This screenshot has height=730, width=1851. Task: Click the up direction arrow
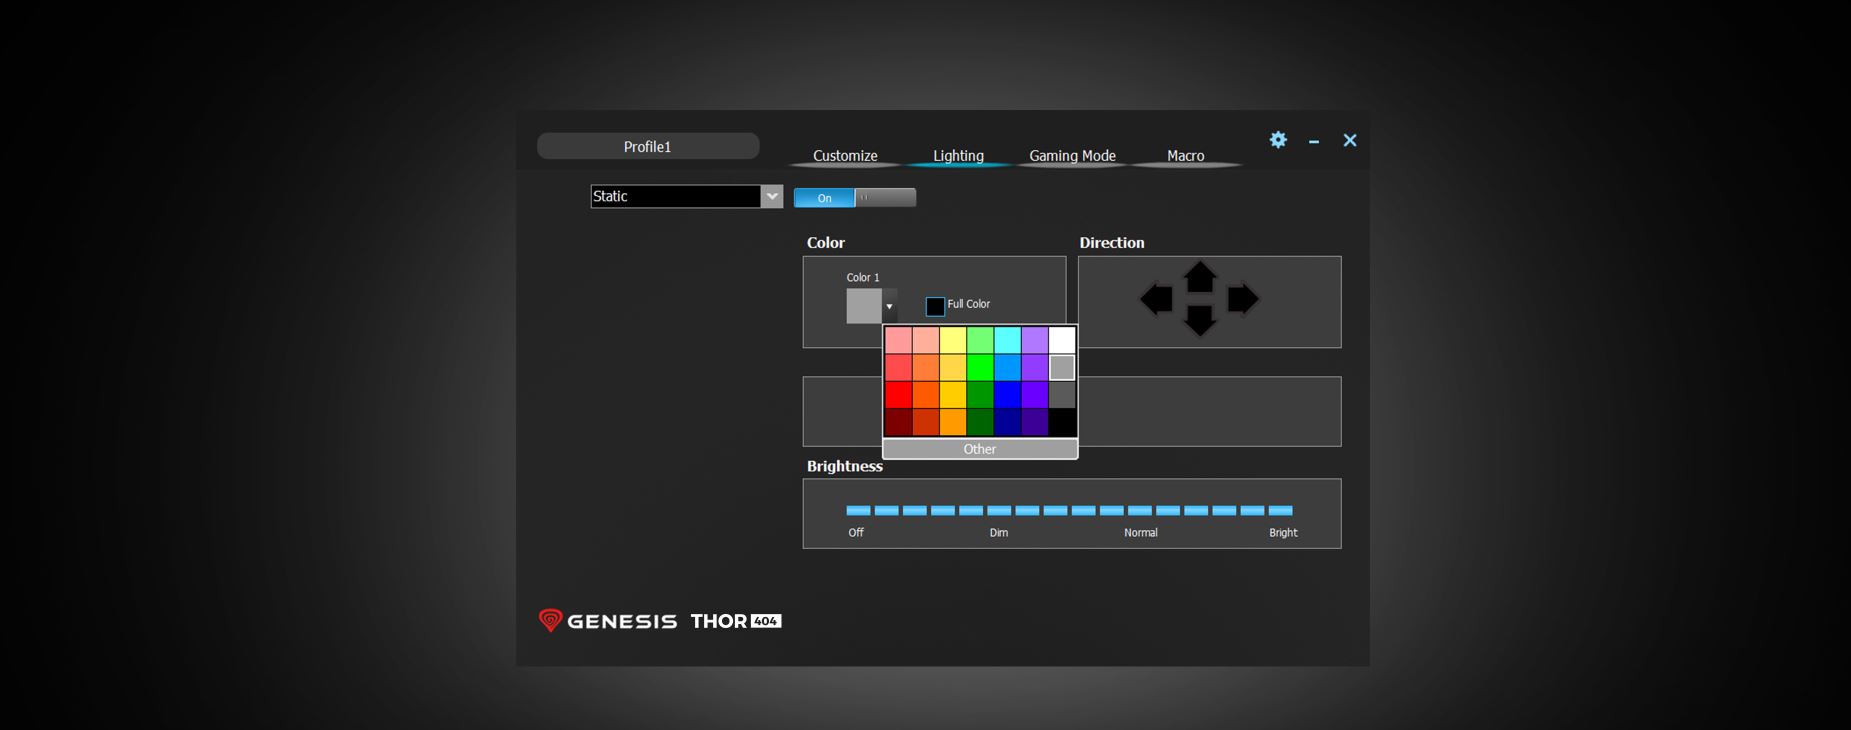(1199, 277)
